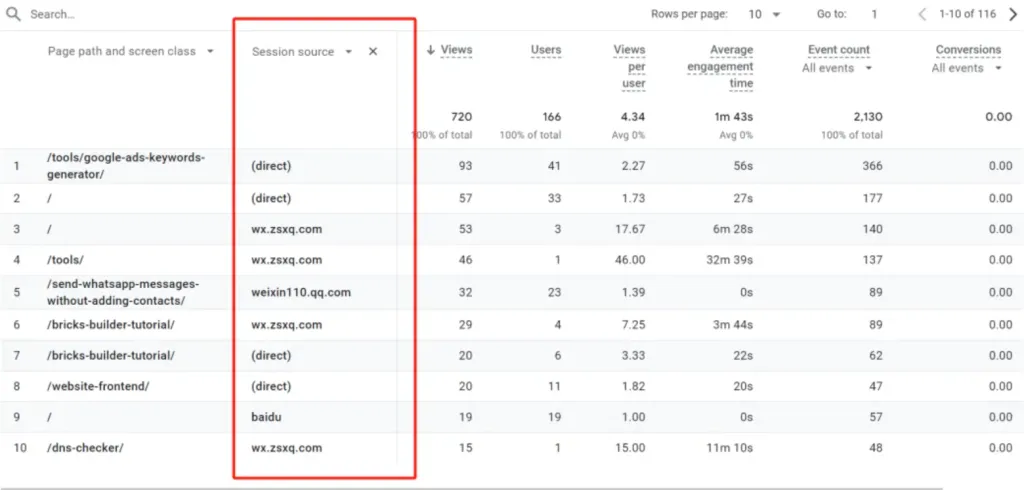Expand the Page path and screen class dropdown
This screenshot has width=1024, height=490.
point(210,51)
